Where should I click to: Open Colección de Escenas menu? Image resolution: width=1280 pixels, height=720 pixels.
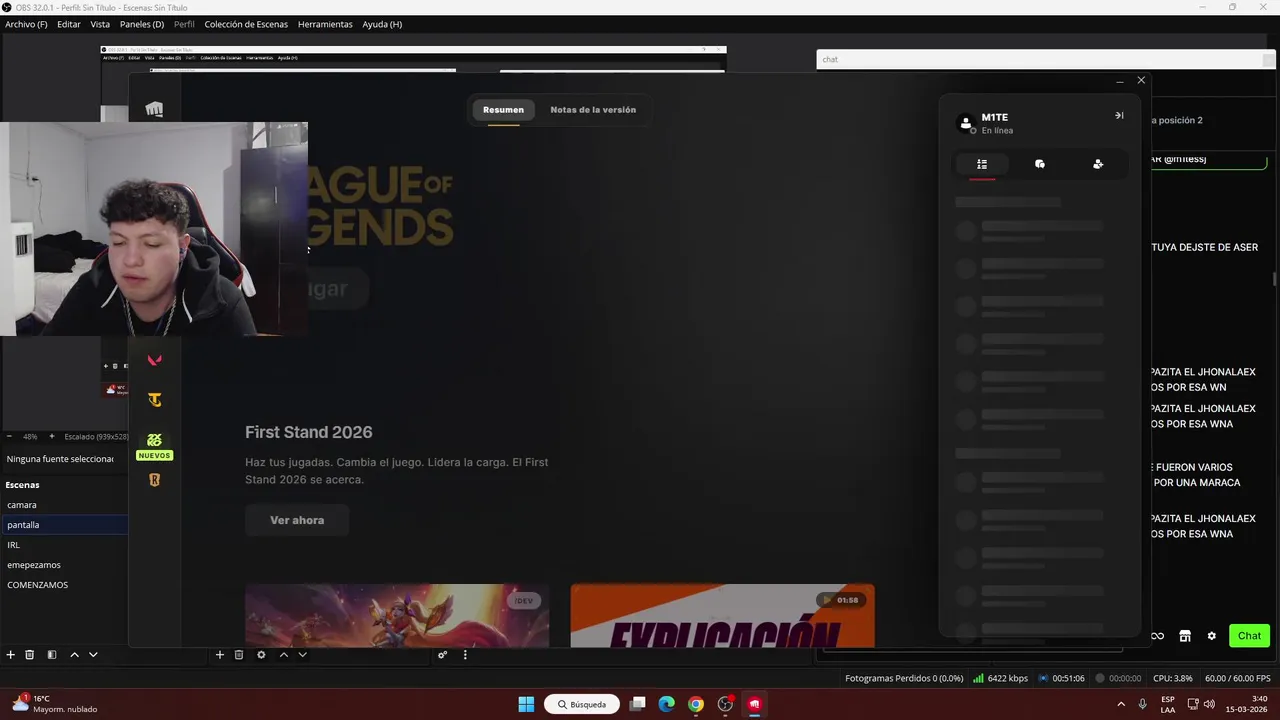[246, 24]
